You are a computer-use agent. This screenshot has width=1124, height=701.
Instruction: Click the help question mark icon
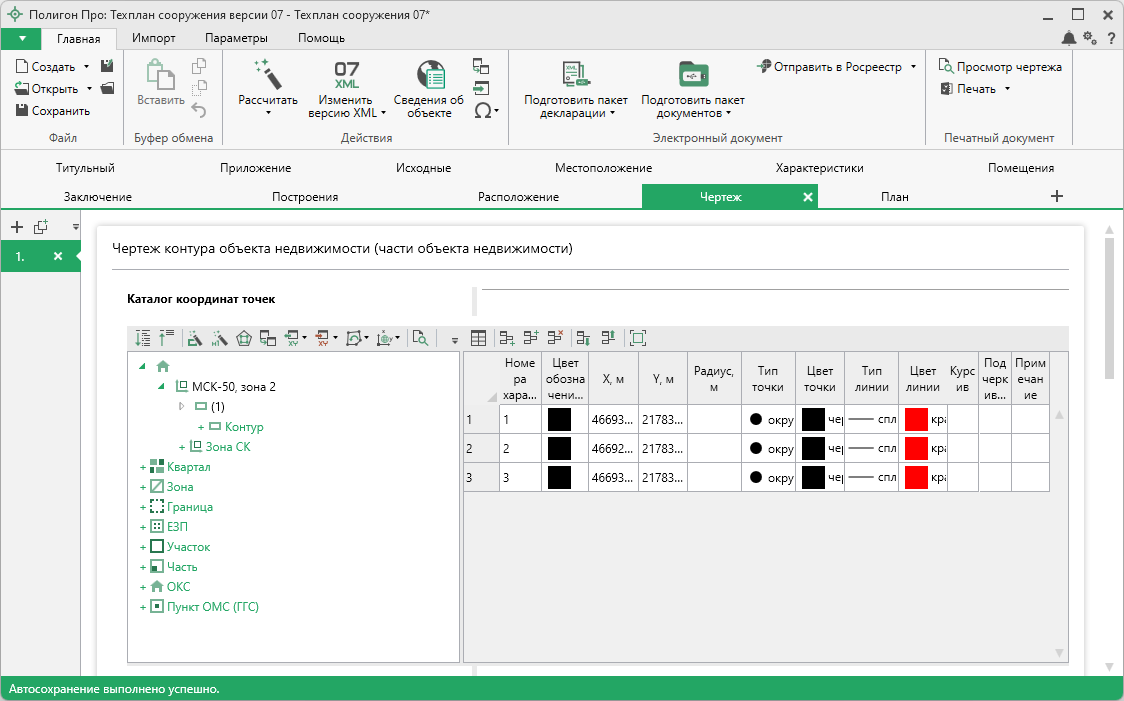pos(1110,38)
